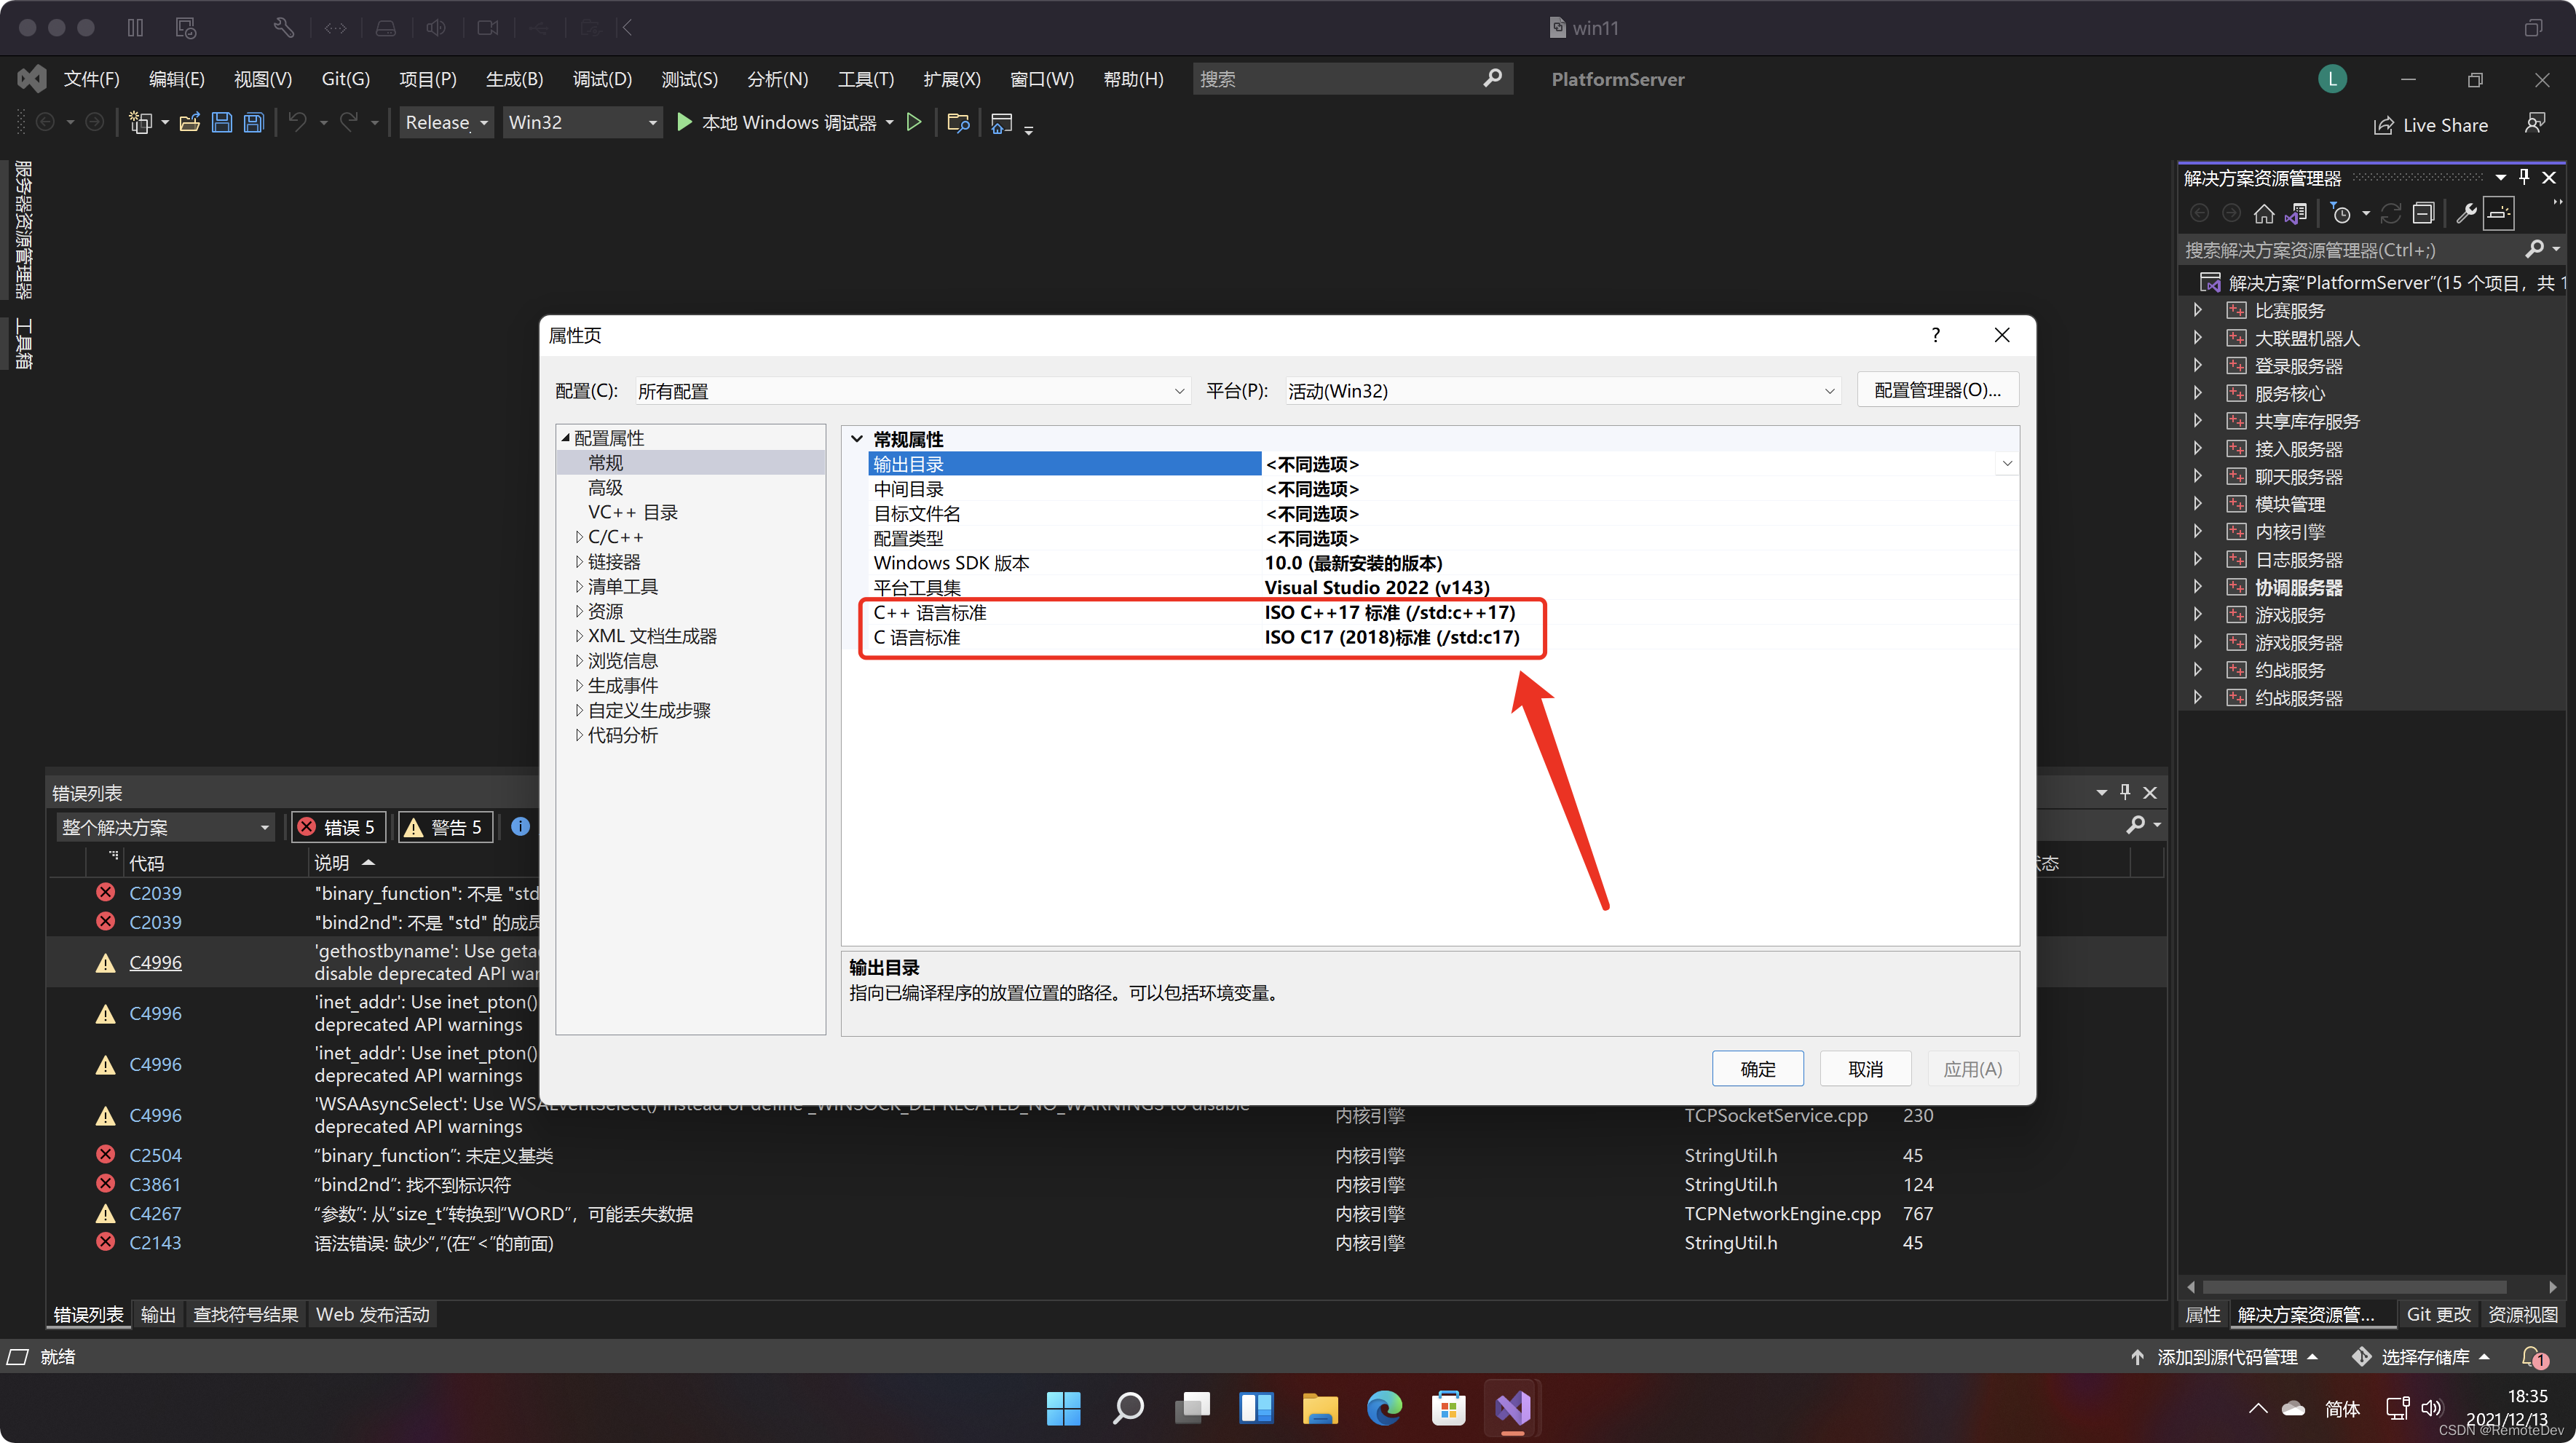Open the Solution Explorer properties wrench icon
Viewport: 2576px width, 1443px height.
pyautogui.click(x=2466, y=213)
